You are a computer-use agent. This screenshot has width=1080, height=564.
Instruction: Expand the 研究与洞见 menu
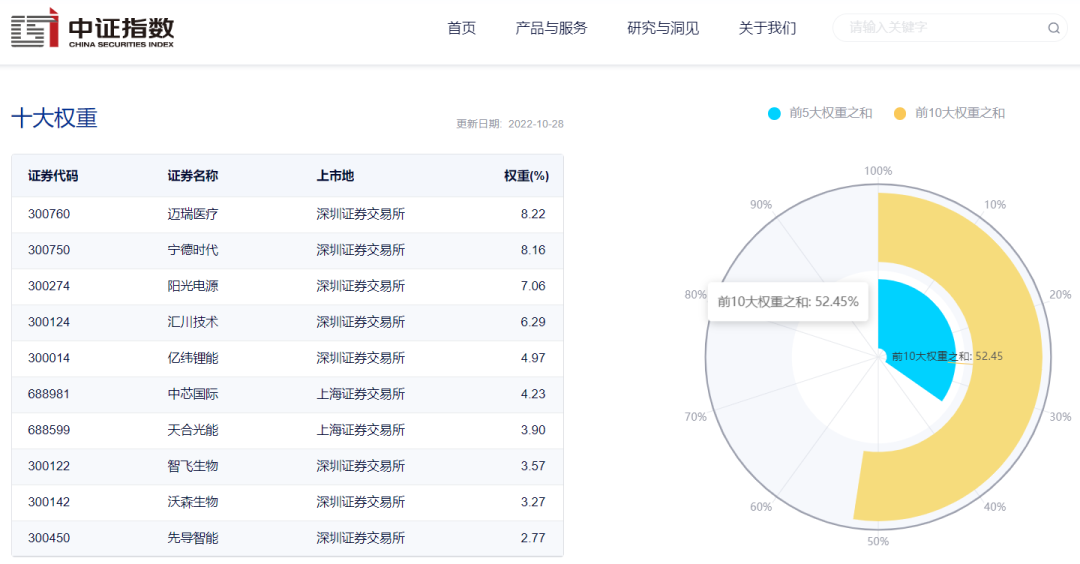[x=663, y=28]
